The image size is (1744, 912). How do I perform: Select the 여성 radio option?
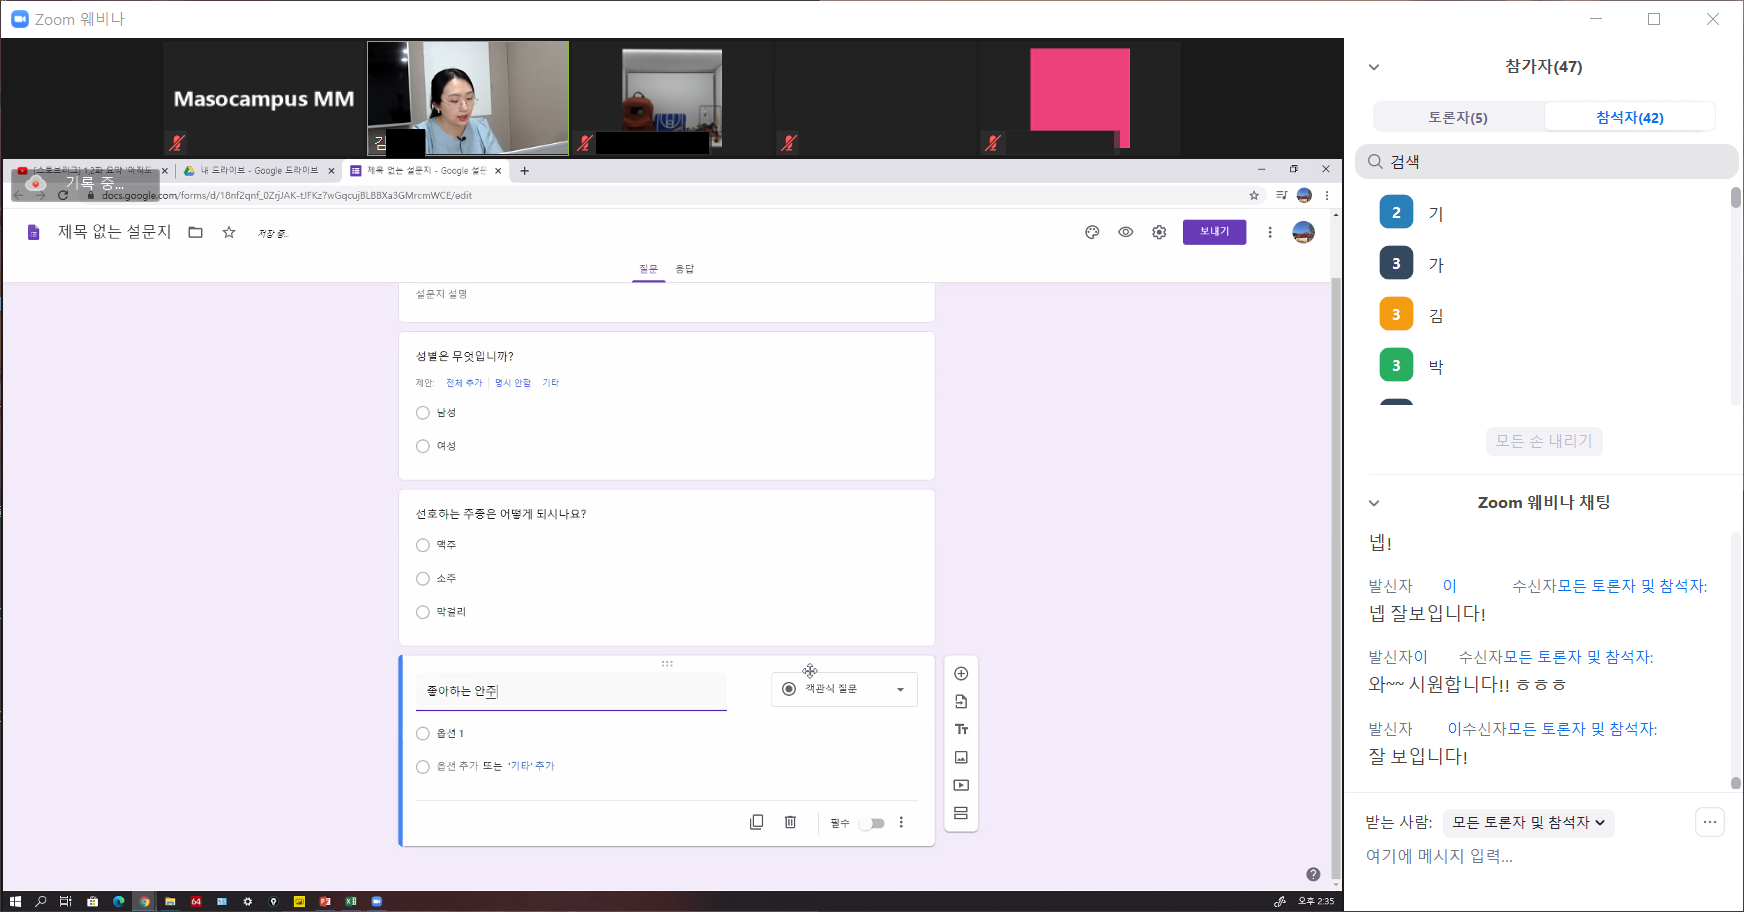tap(423, 446)
